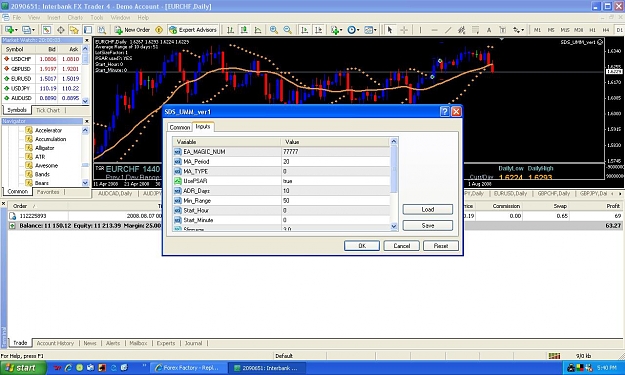Select the text label tool
Viewport: 625px width, 375px height.
(502, 30)
